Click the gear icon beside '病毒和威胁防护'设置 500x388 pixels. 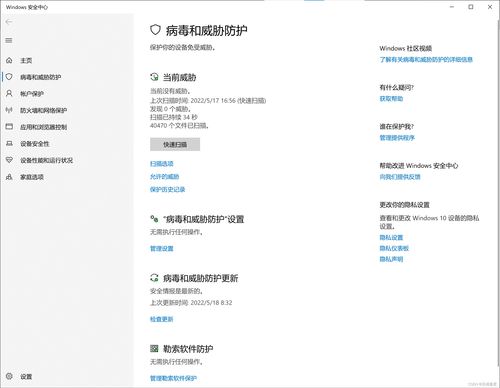point(154,219)
